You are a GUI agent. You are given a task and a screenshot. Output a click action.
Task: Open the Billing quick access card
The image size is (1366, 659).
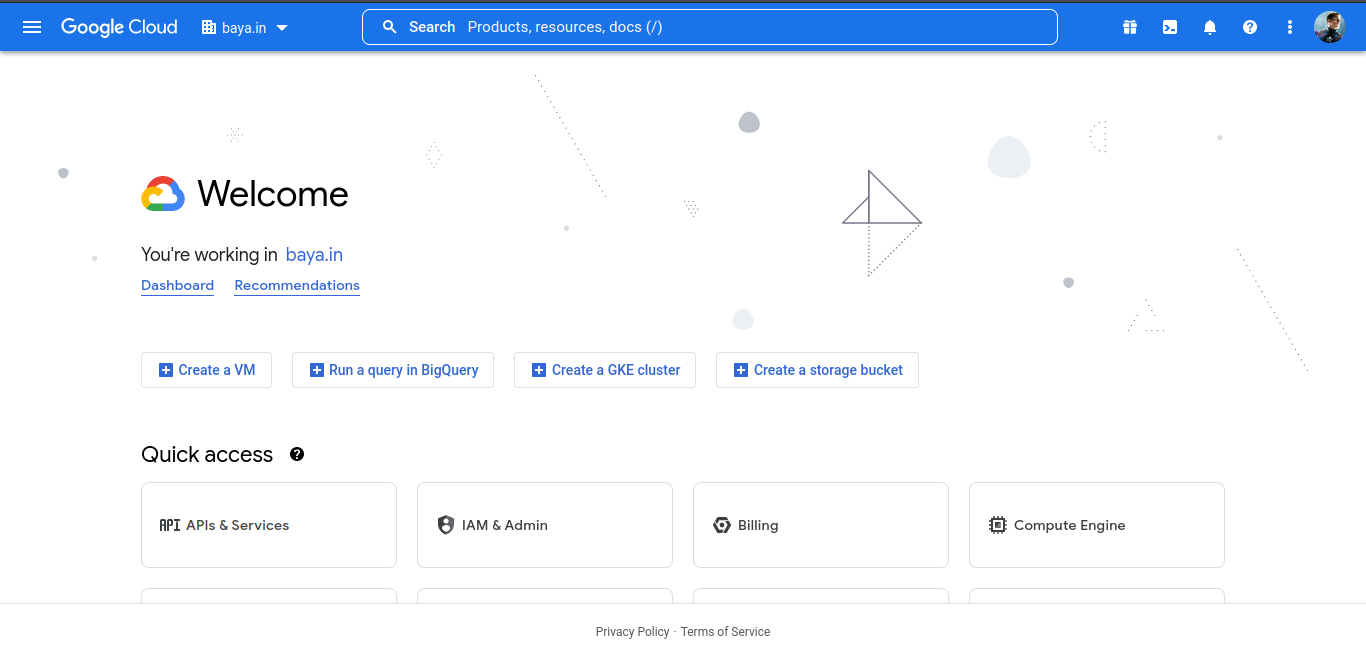[x=821, y=525]
